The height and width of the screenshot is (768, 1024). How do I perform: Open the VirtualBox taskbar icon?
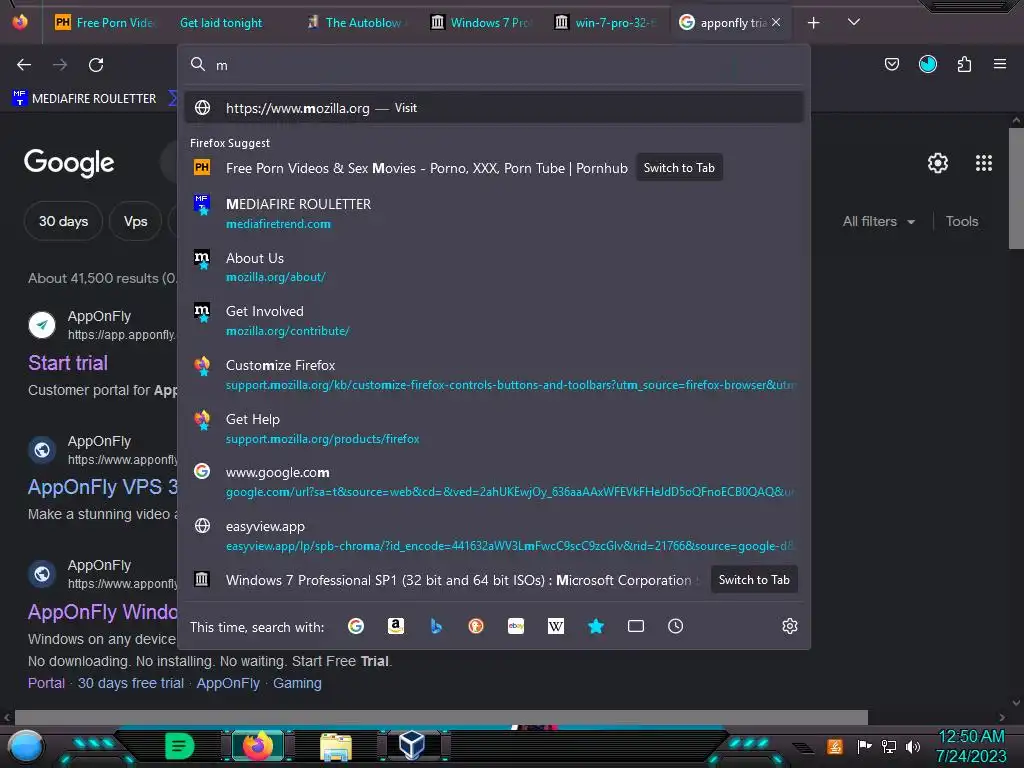point(412,745)
